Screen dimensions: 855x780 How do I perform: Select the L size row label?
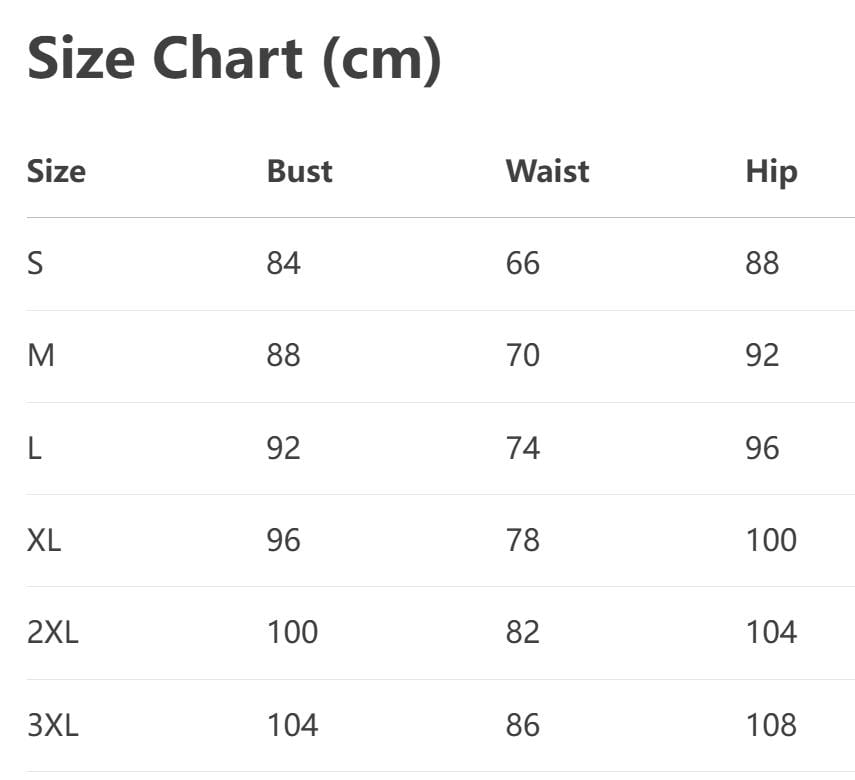[34, 447]
